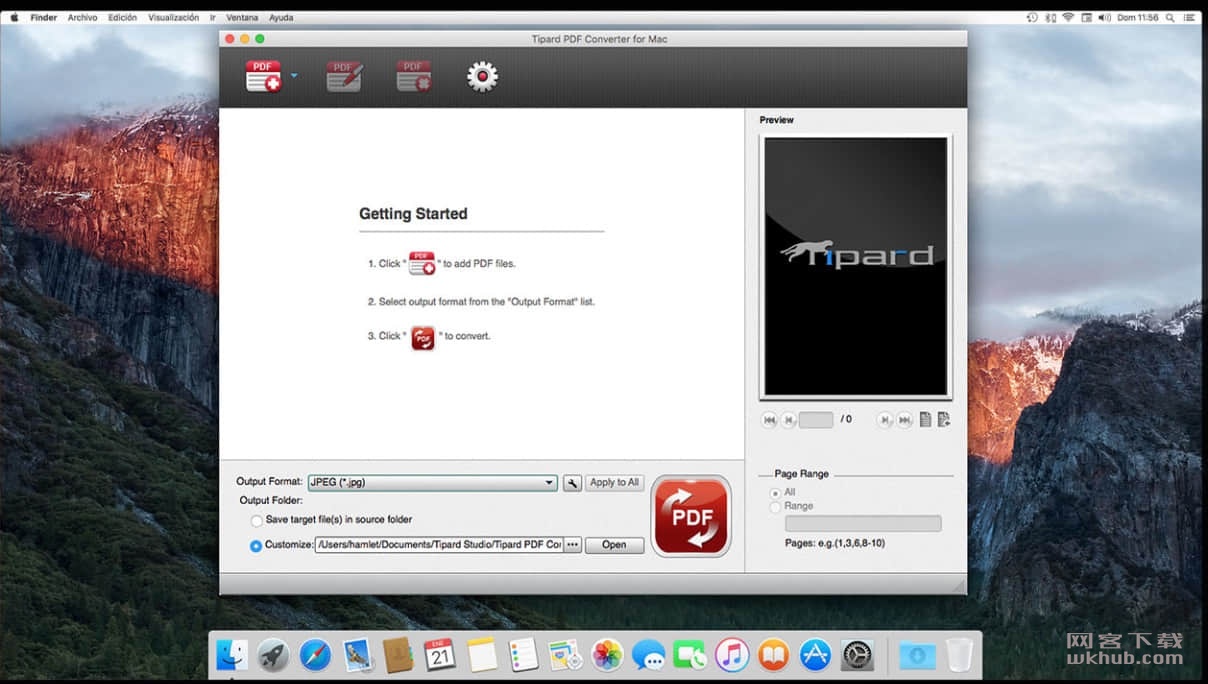Click the Tipard preview thumbnail
Image resolution: width=1208 pixels, height=684 pixels.
[855, 266]
